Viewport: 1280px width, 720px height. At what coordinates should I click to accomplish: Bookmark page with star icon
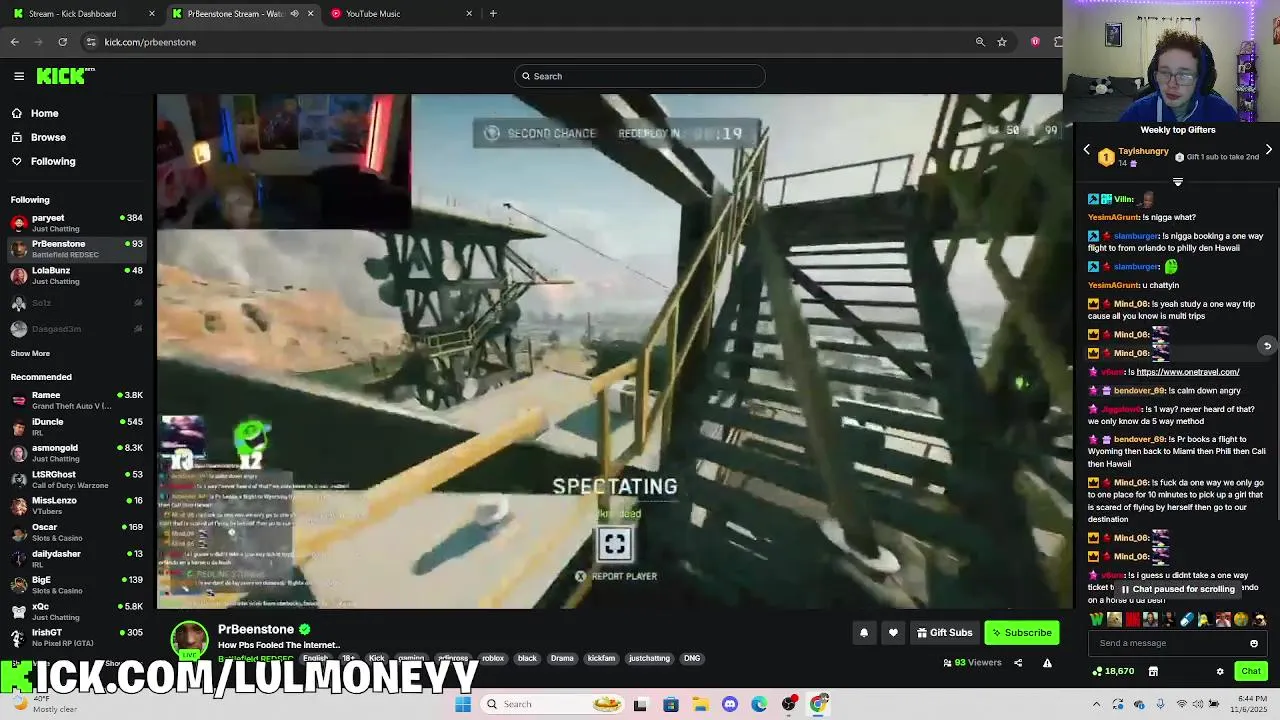point(1002,42)
